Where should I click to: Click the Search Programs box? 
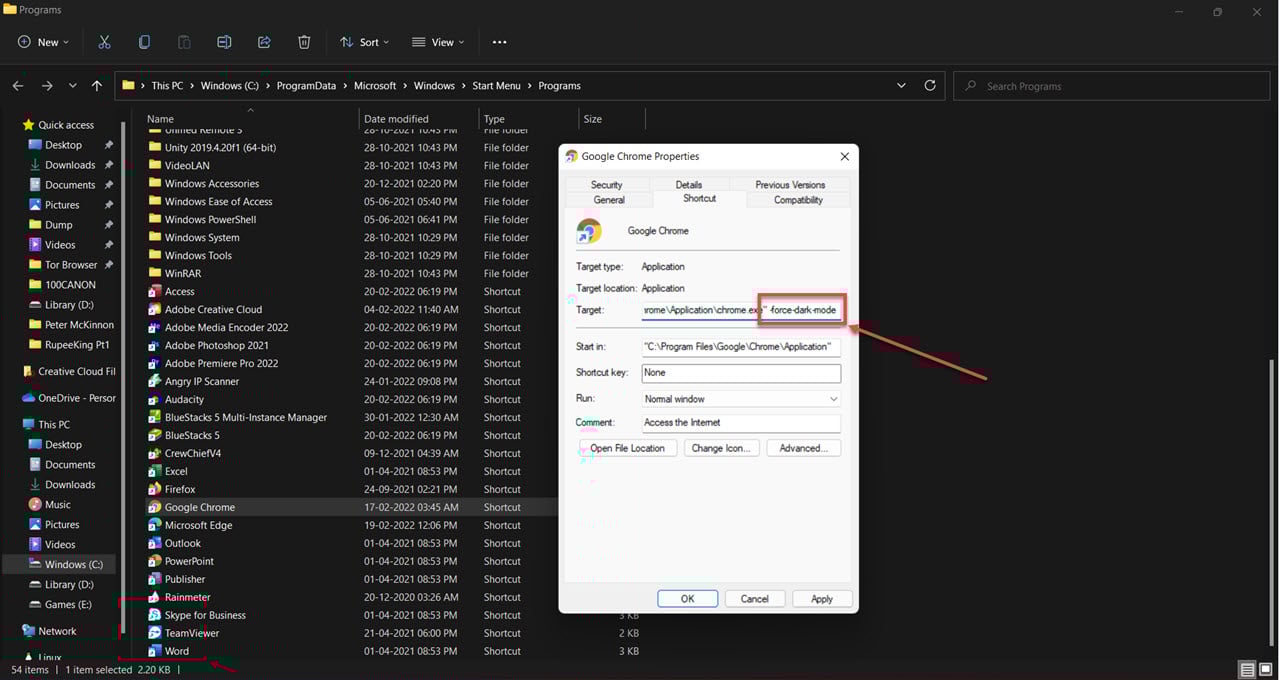click(x=1110, y=86)
